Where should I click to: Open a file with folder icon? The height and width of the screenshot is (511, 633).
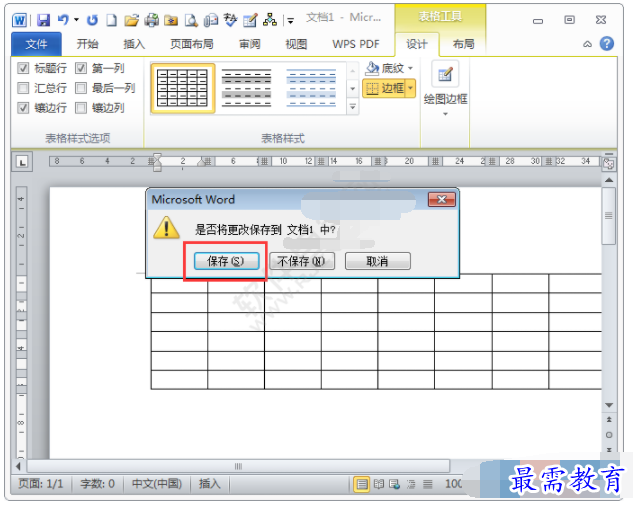click(131, 20)
